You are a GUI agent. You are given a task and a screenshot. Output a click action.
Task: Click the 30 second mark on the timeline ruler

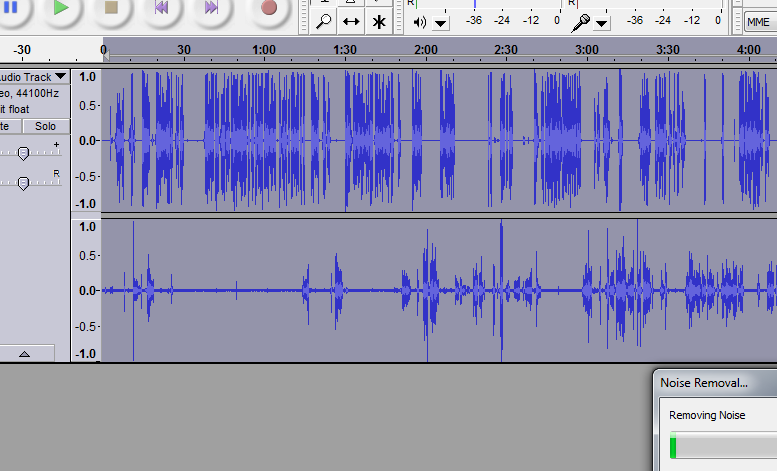[184, 50]
